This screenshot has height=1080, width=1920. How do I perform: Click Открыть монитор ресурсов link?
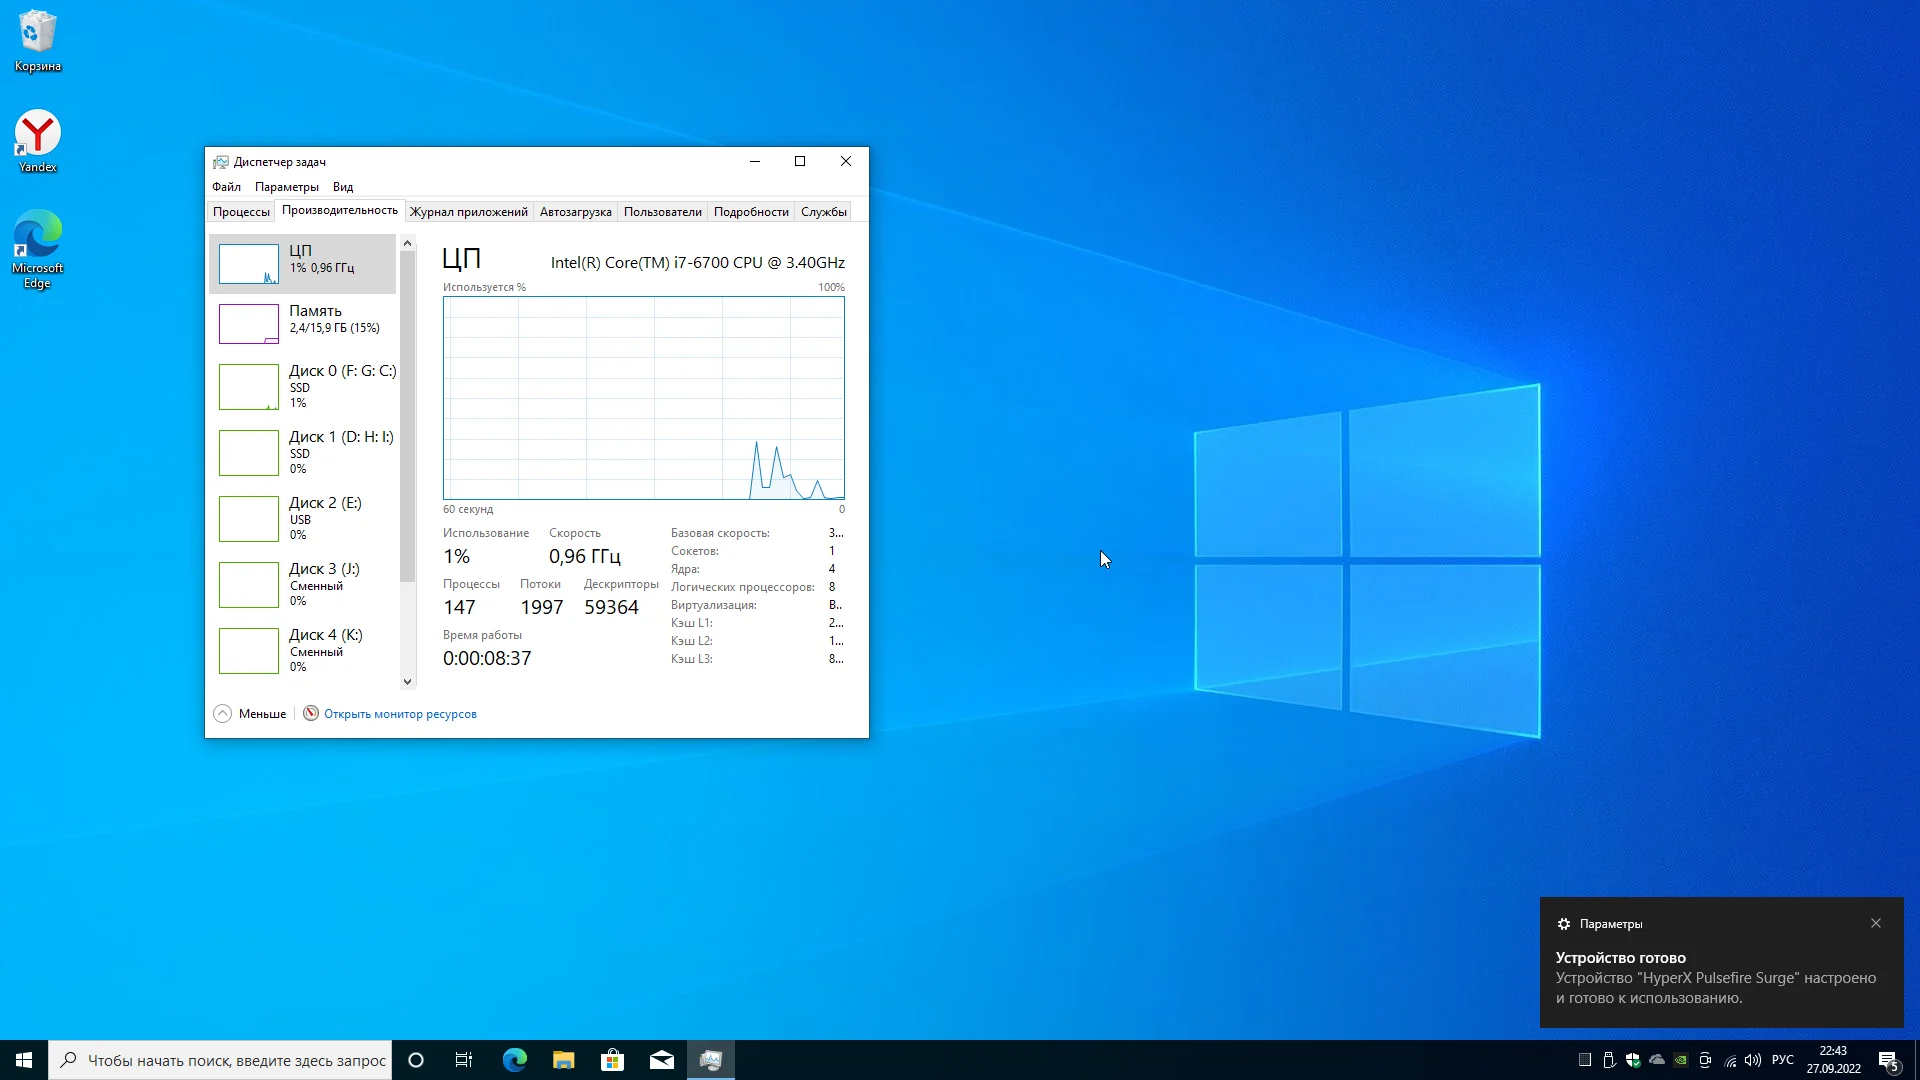click(x=400, y=714)
